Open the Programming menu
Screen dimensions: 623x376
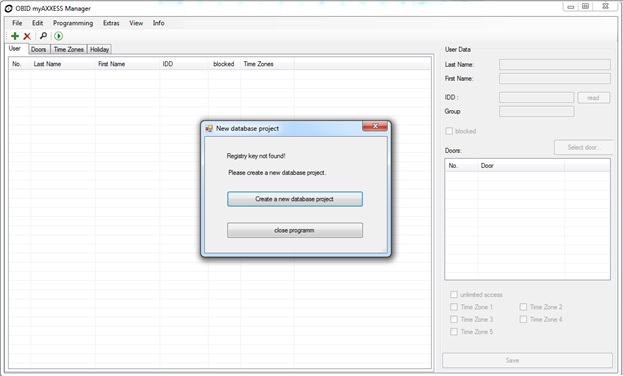pyautogui.click(x=73, y=23)
